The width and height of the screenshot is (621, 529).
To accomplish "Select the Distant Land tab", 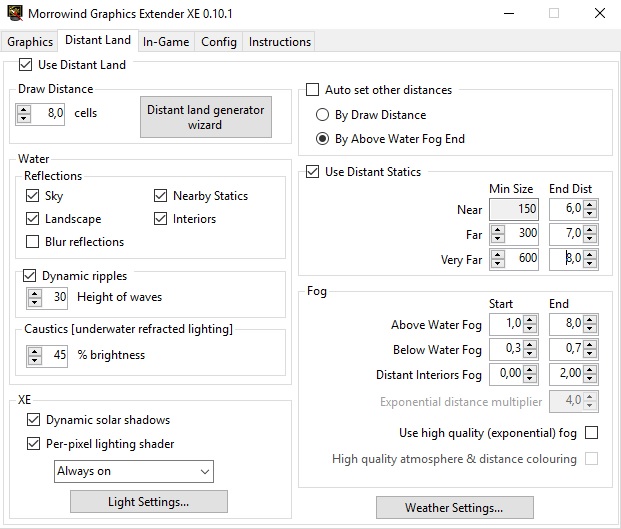I will tap(98, 40).
